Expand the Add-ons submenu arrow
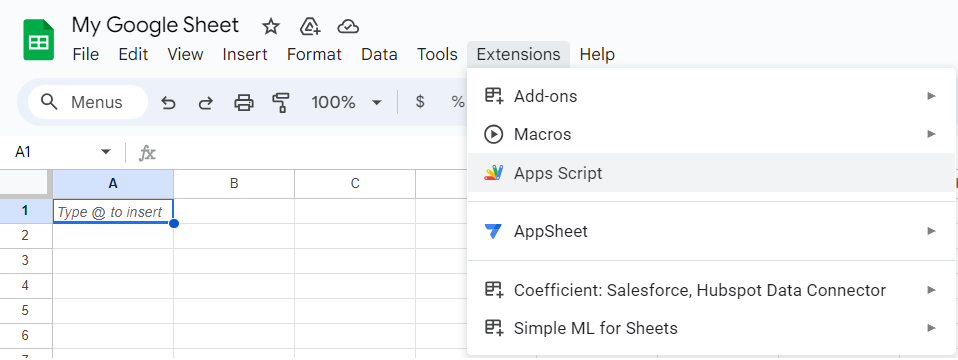The image size is (958, 360). coord(931,96)
